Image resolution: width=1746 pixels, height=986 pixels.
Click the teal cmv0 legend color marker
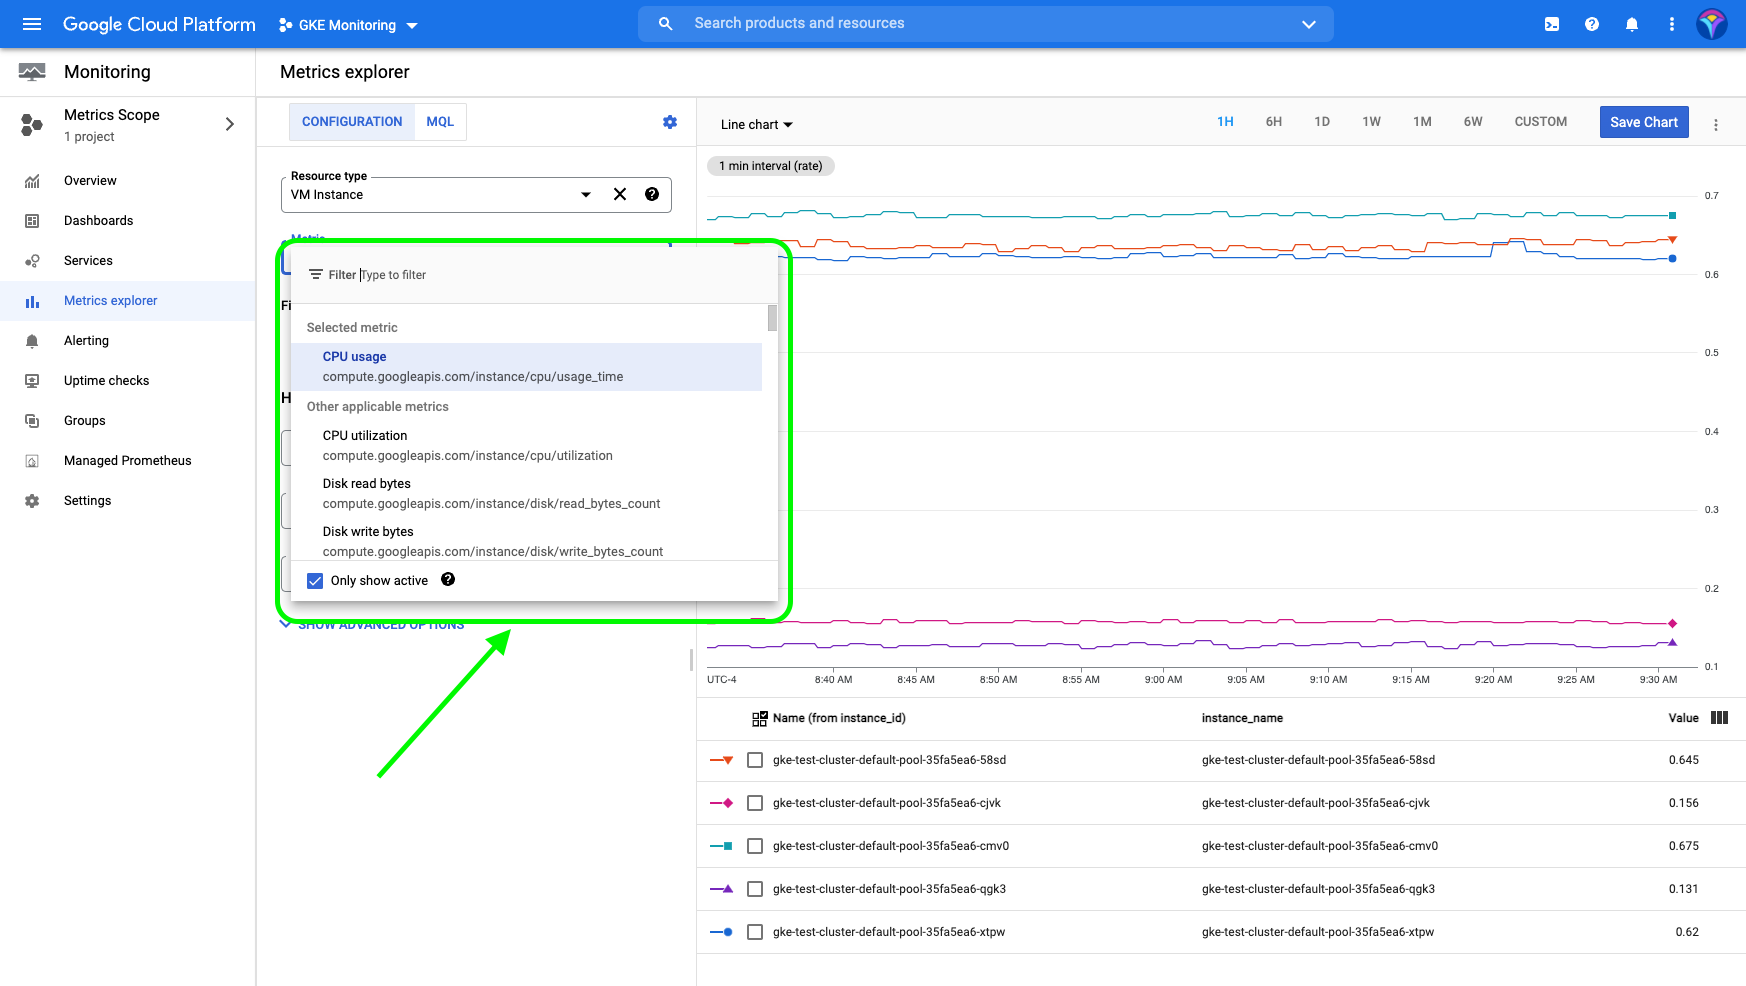721,846
